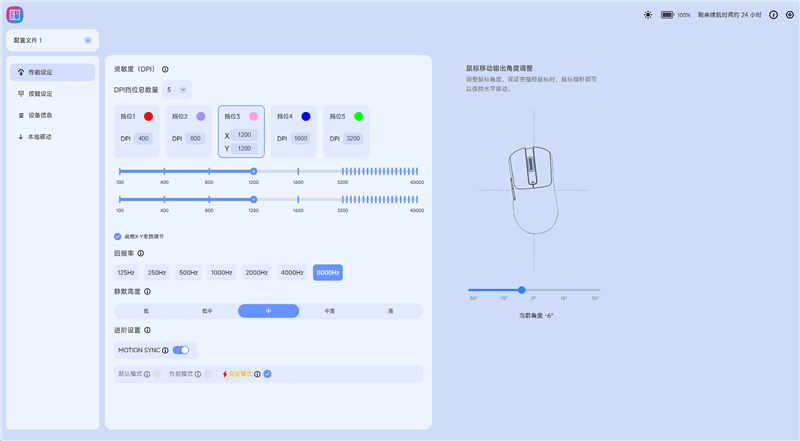Set lift-off distance to 低
800x441 pixels.
click(x=146, y=311)
